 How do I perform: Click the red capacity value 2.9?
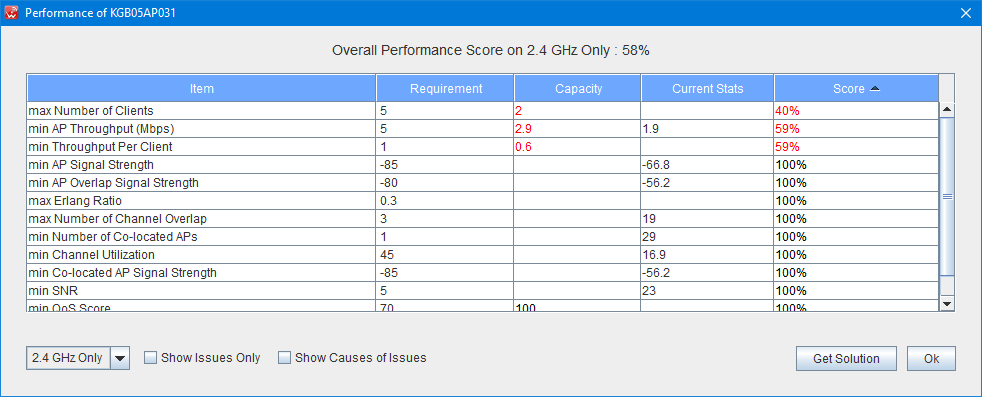pos(524,129)
